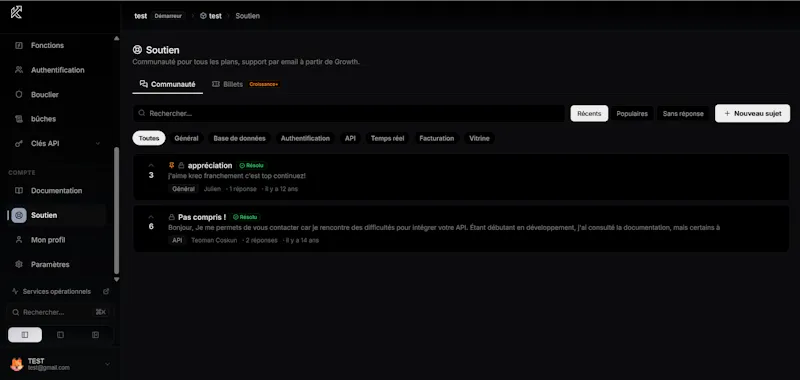The height and width of the screenshot is (380, 800).
Task: Sort topics by Populaires
Action: coord(632,113)
